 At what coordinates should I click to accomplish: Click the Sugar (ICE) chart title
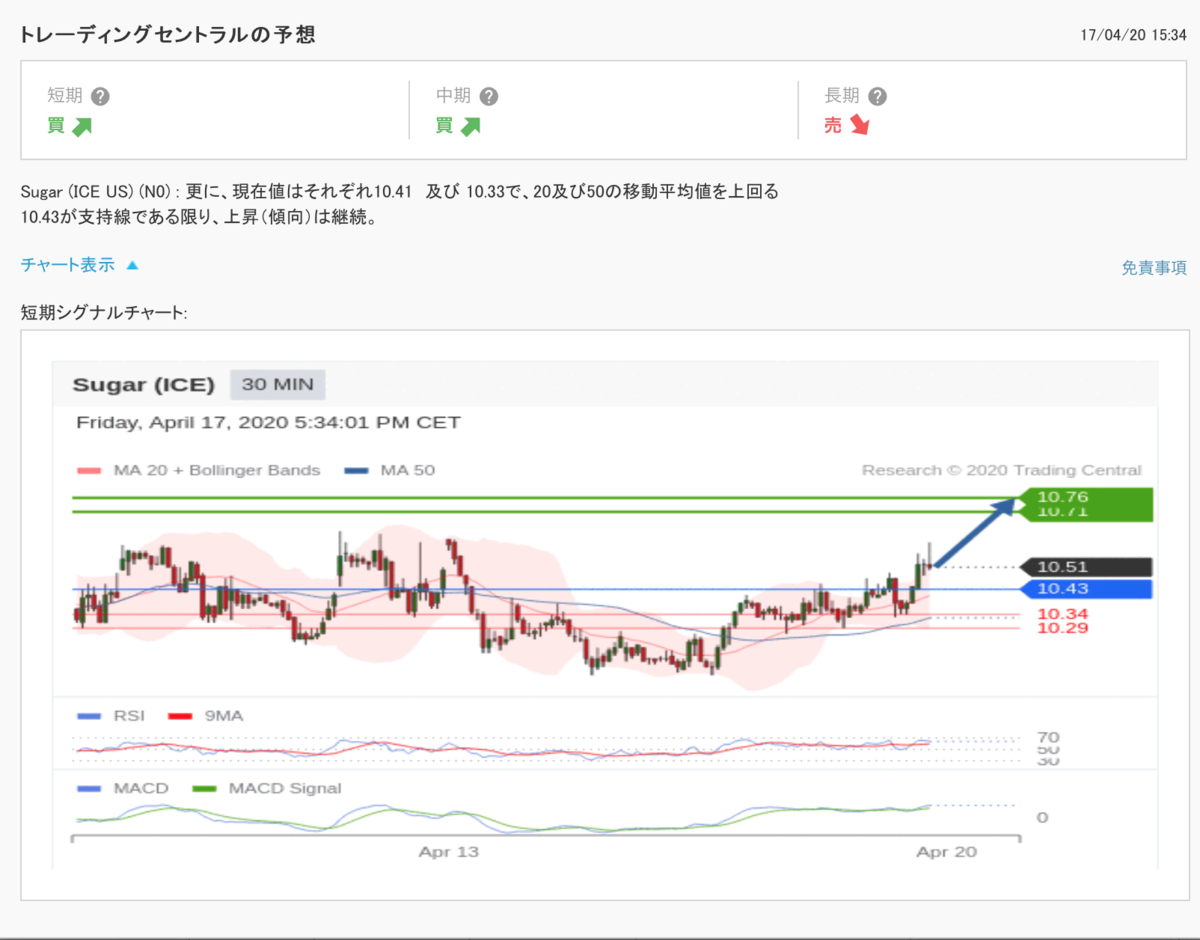(x=143, y=385)
